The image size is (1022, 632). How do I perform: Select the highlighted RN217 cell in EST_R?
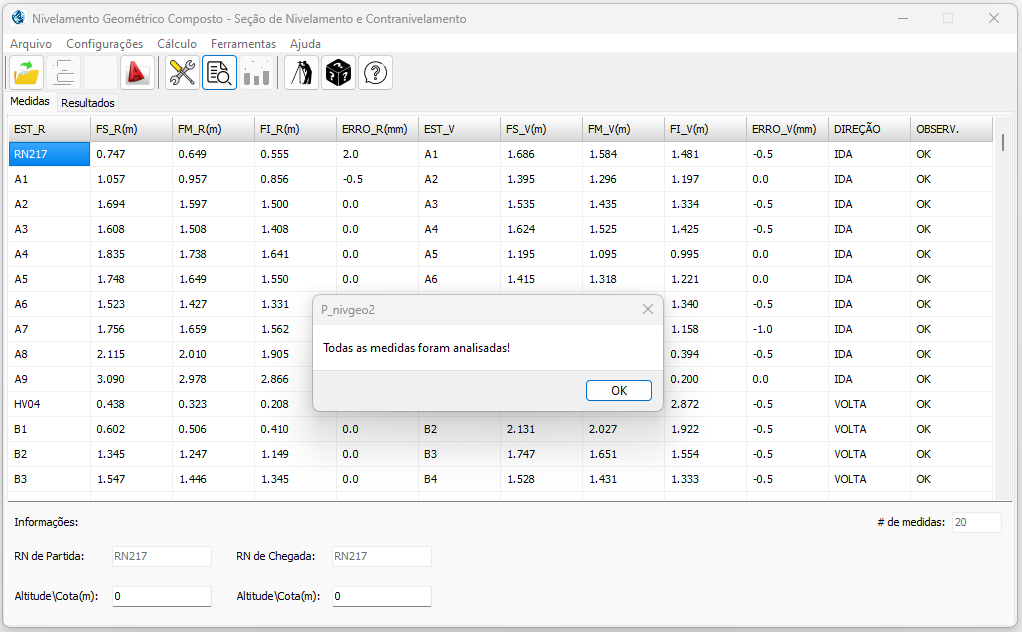49,154
